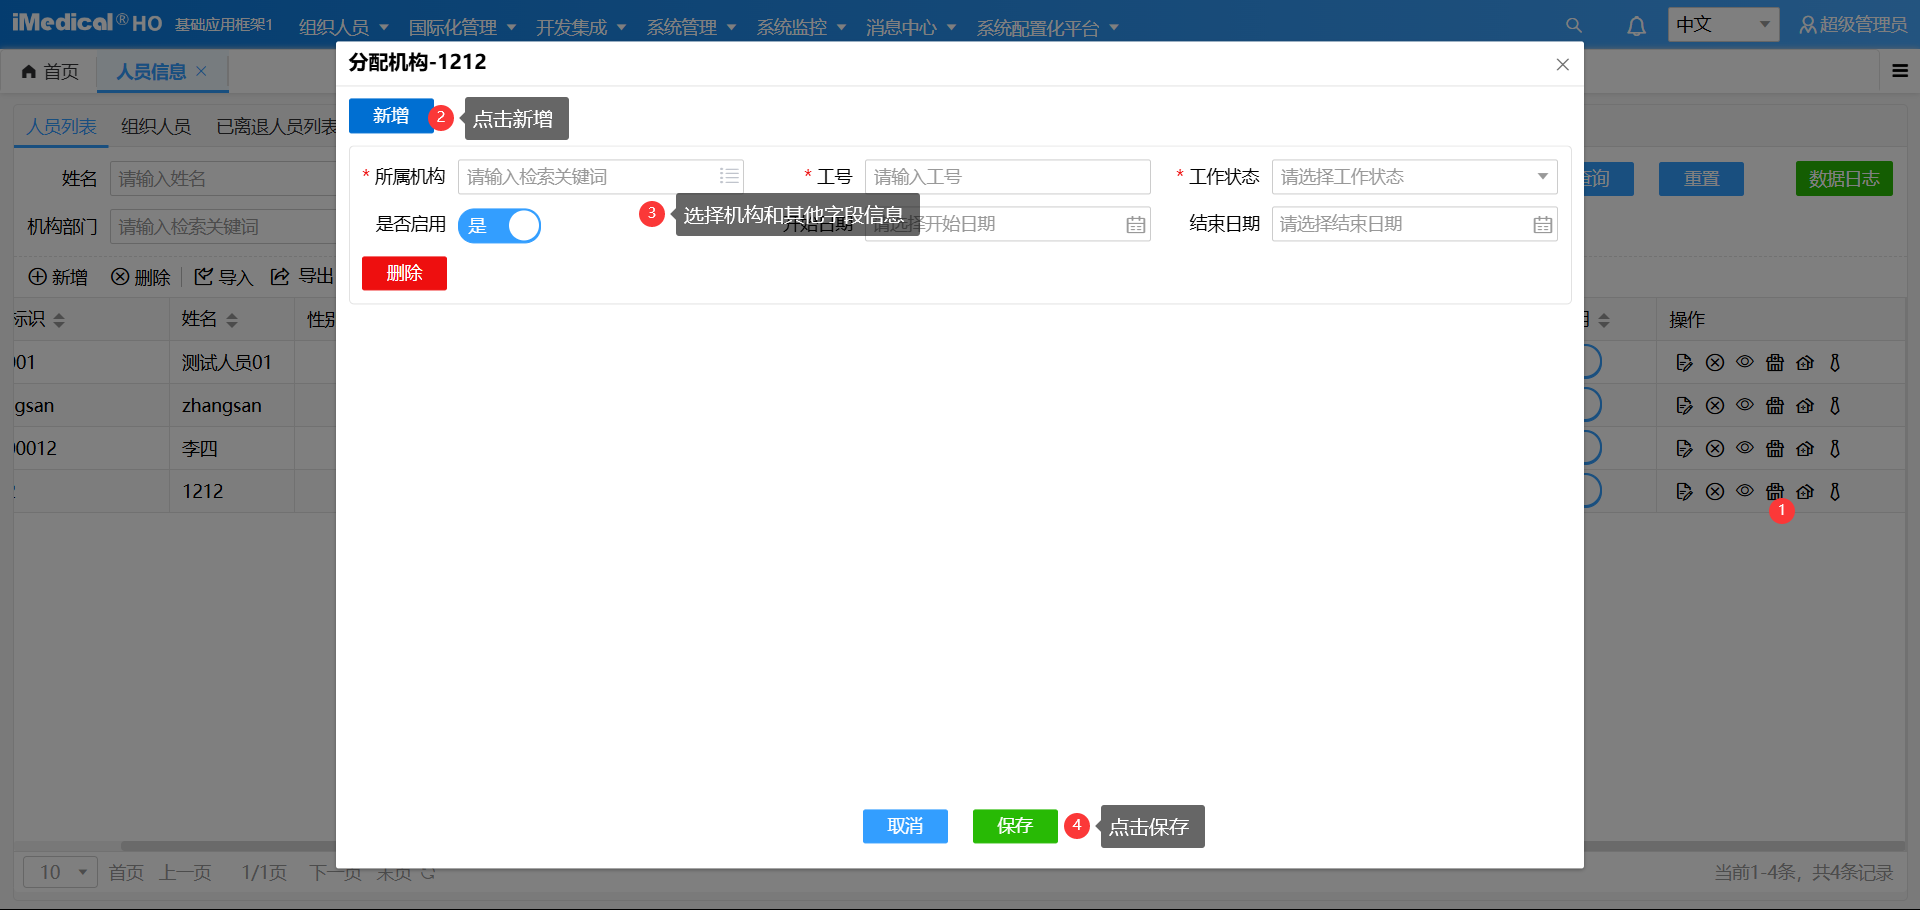Click the list icon in 所属机构 field
The width and height of the screenshot is (1920, 910).
tap(729, 177)
